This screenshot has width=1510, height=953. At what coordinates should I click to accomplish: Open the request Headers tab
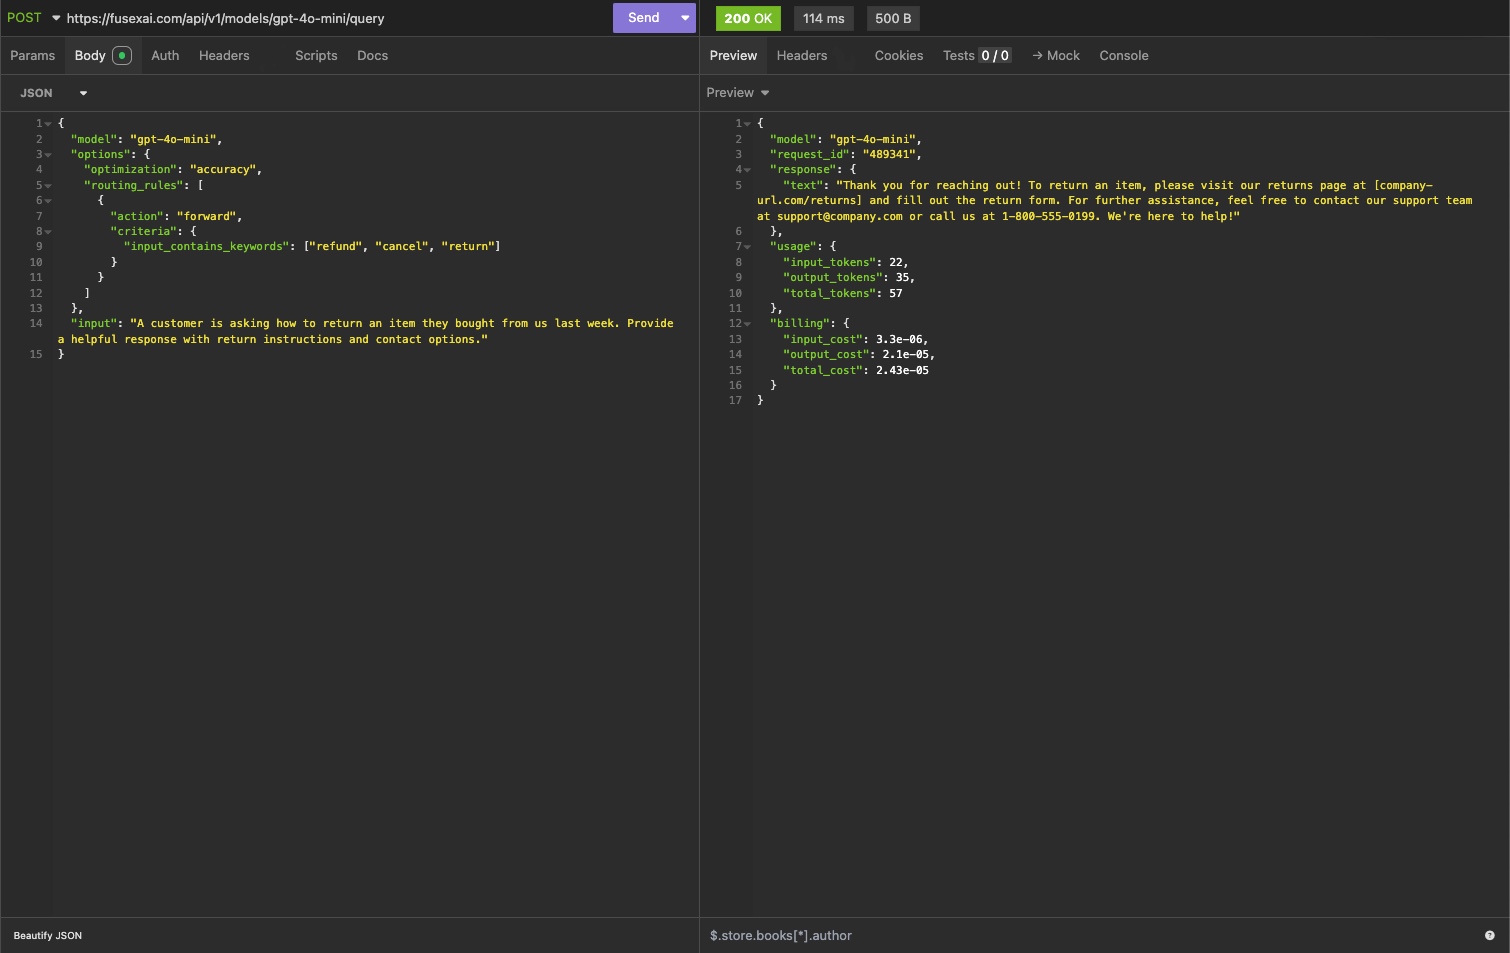[x=224, y=56]
